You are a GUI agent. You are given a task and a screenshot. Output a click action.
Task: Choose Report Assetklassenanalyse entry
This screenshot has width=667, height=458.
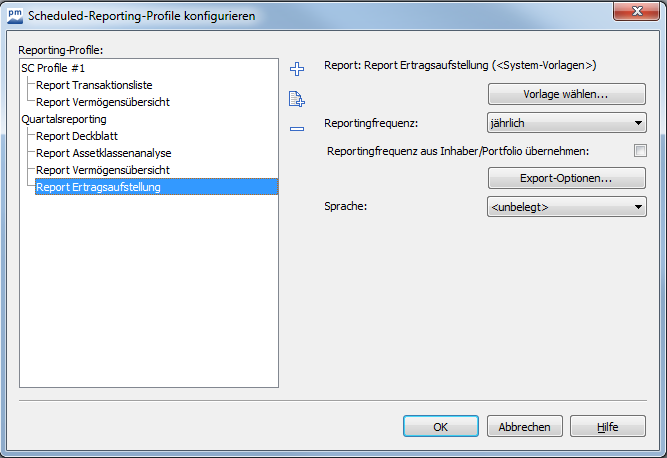pos(103,153)
